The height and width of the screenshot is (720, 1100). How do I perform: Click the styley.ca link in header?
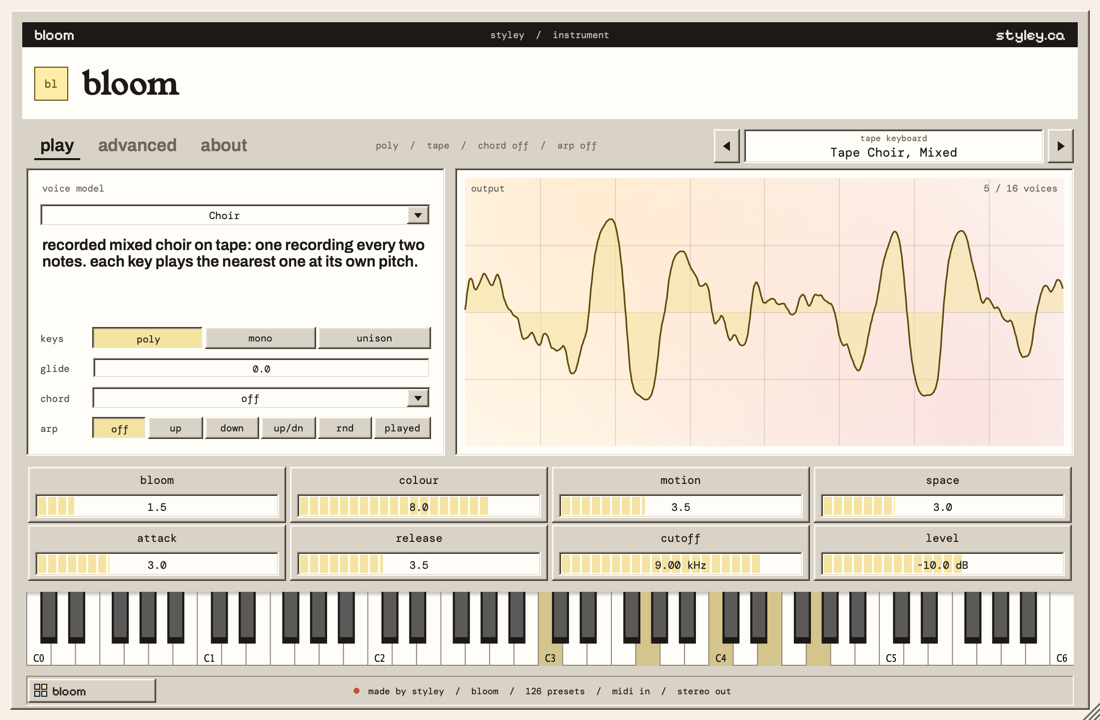coord(1030,35)
